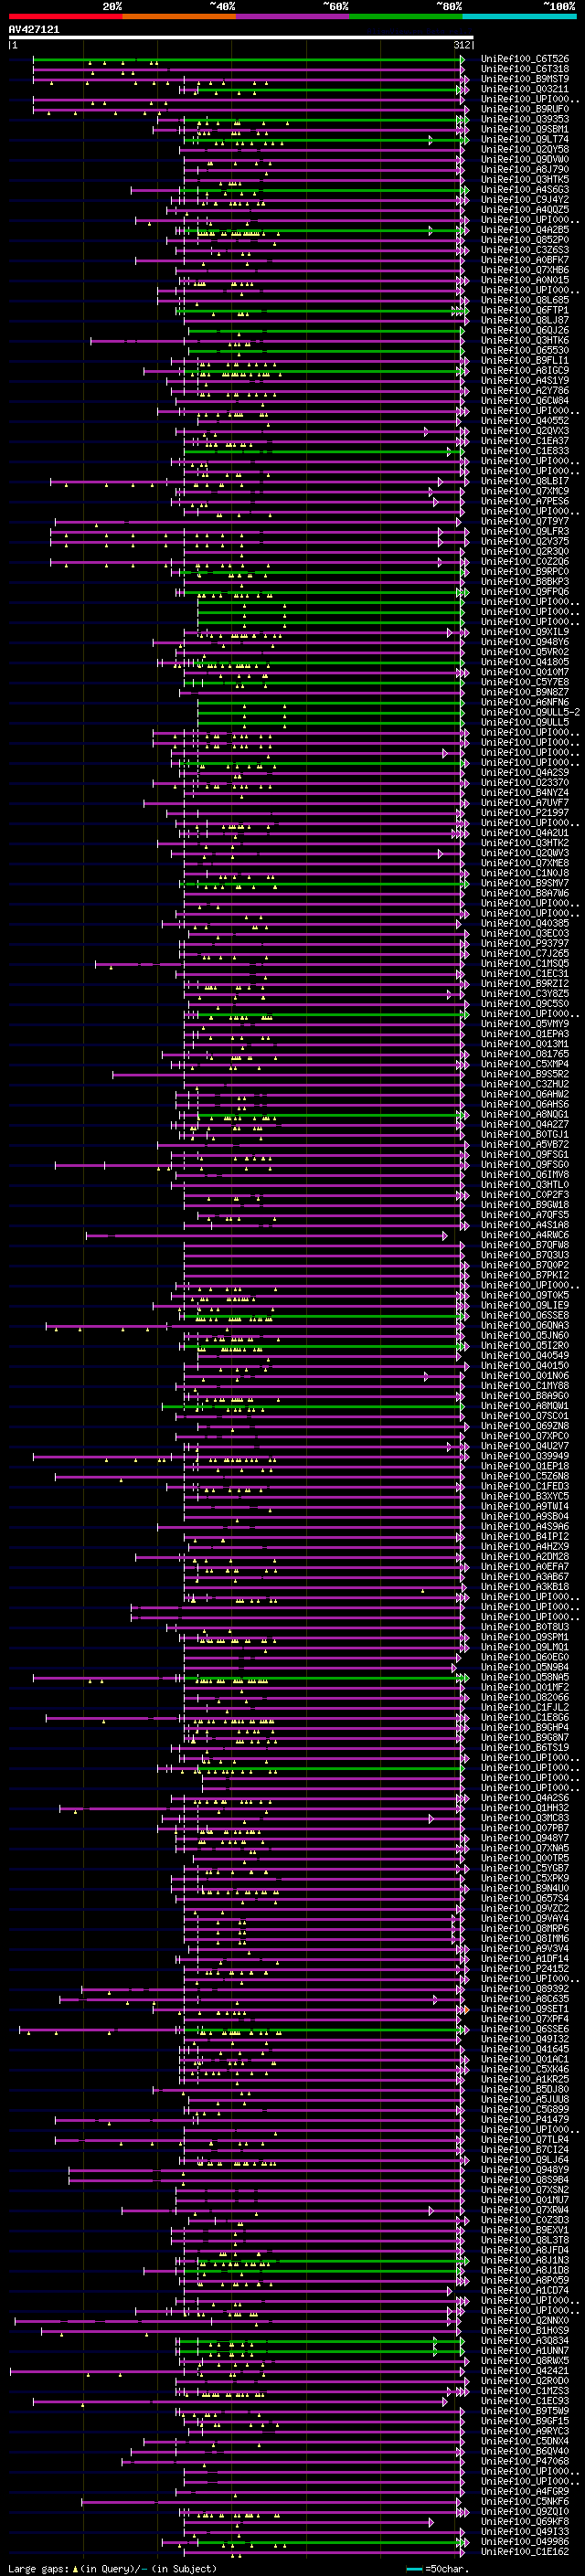The width and height of the screenshot is (585, 2576).
Task: Pick the UniRef100_Q2NNX0 hit
Action: click(525, 2321)
